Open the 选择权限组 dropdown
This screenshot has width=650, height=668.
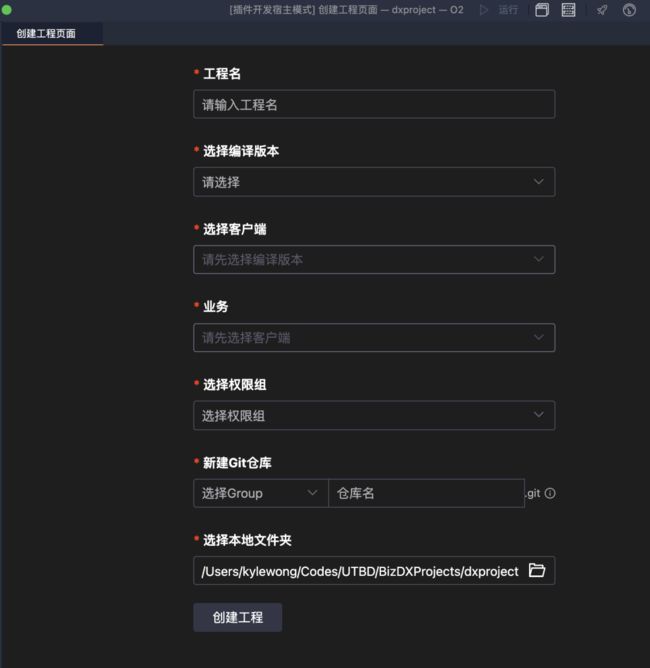pos(374,415)
